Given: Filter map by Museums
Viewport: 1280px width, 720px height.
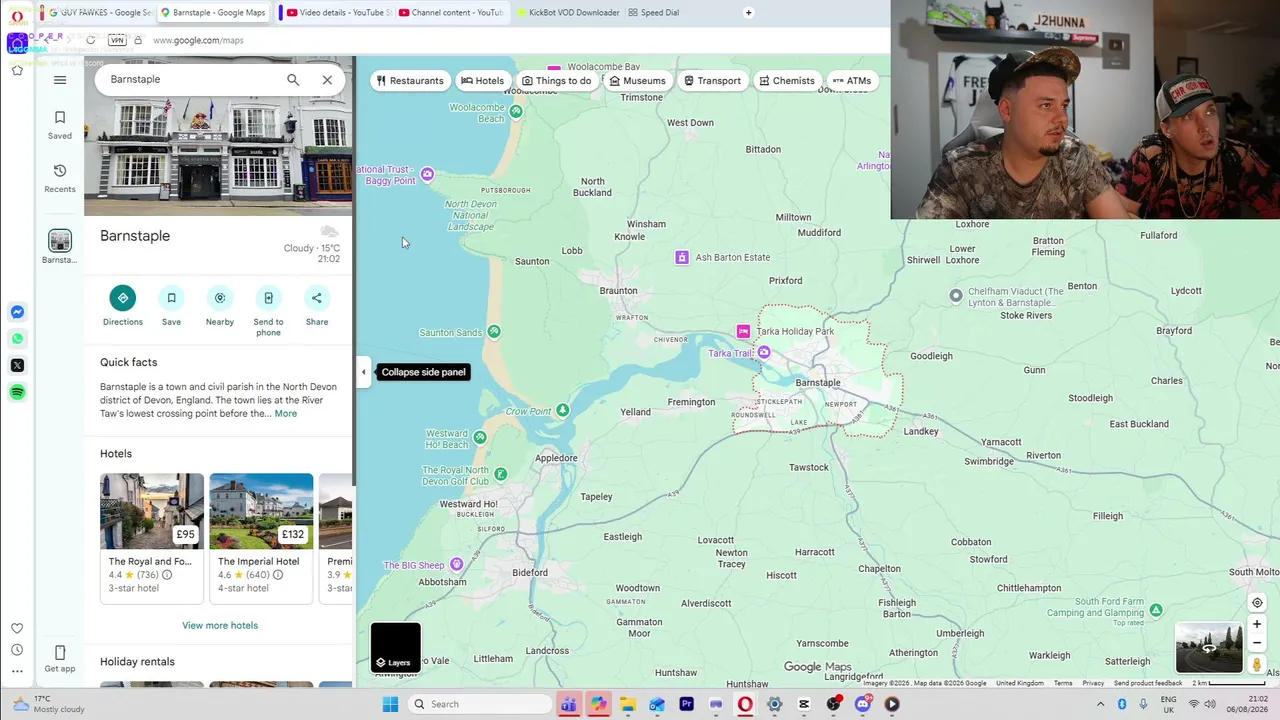Looking at the screenshot, I should [637, 81].
